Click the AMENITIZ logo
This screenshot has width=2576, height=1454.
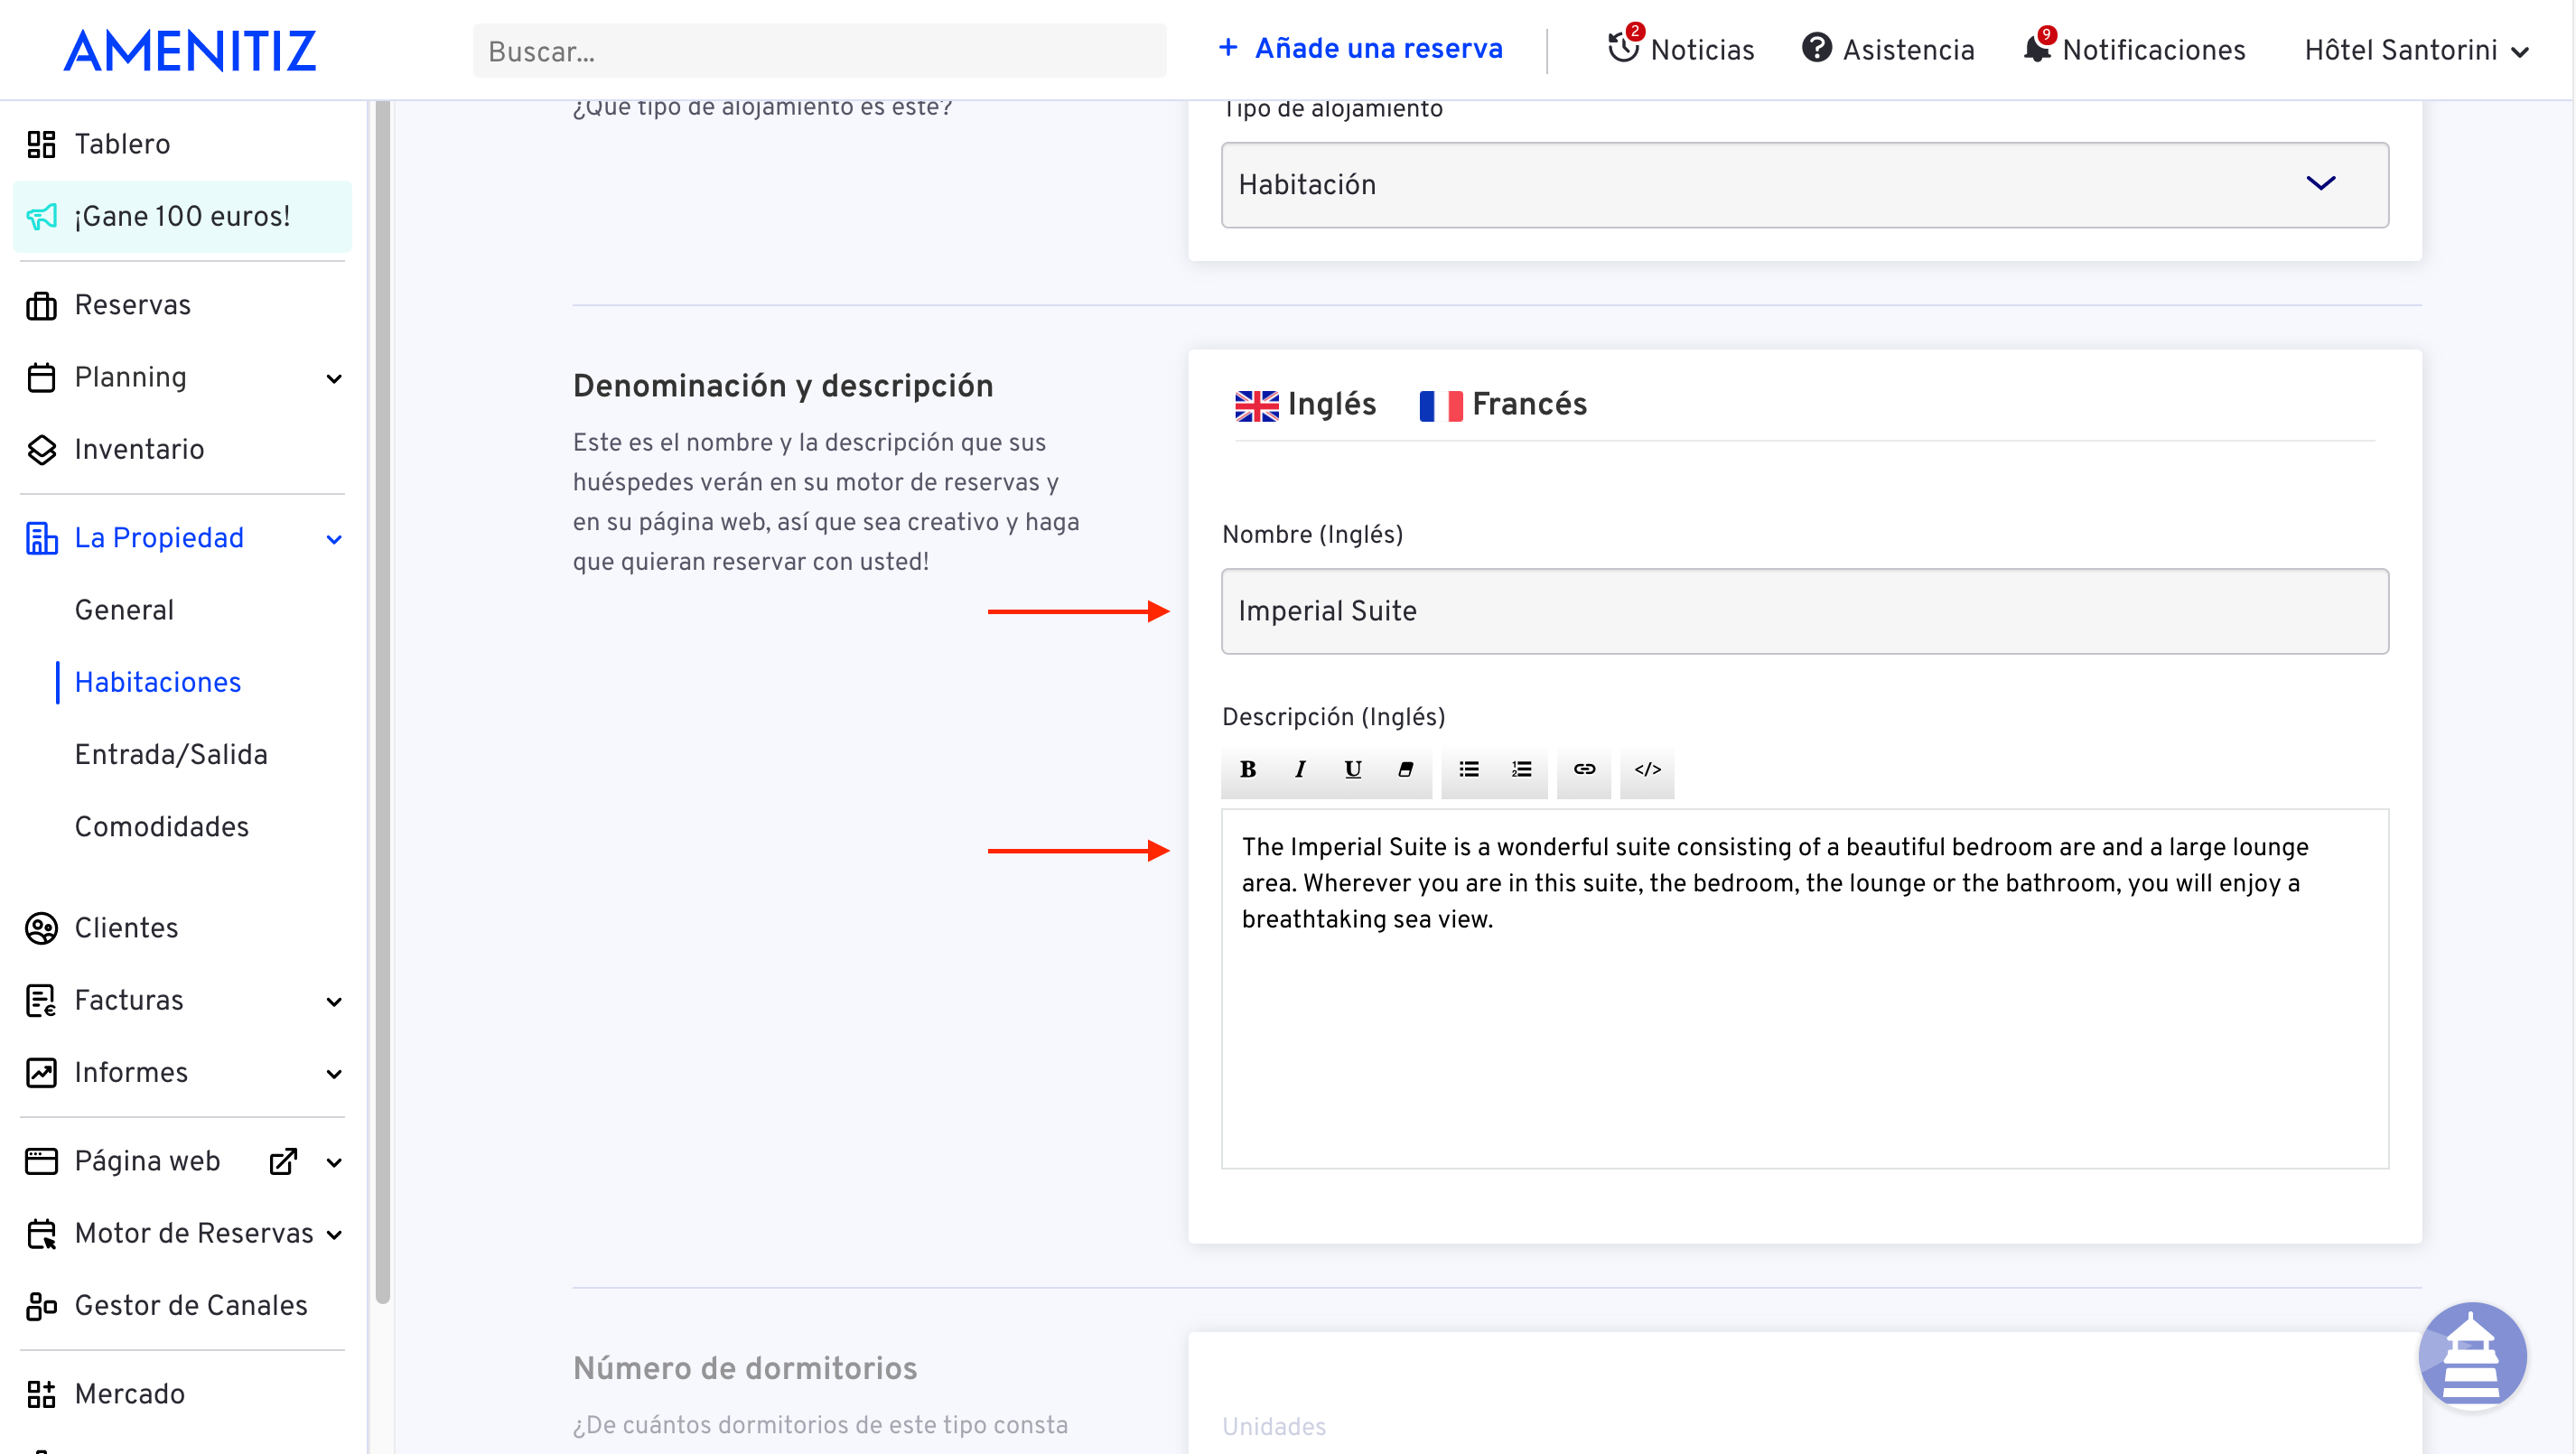coord(190,50)
